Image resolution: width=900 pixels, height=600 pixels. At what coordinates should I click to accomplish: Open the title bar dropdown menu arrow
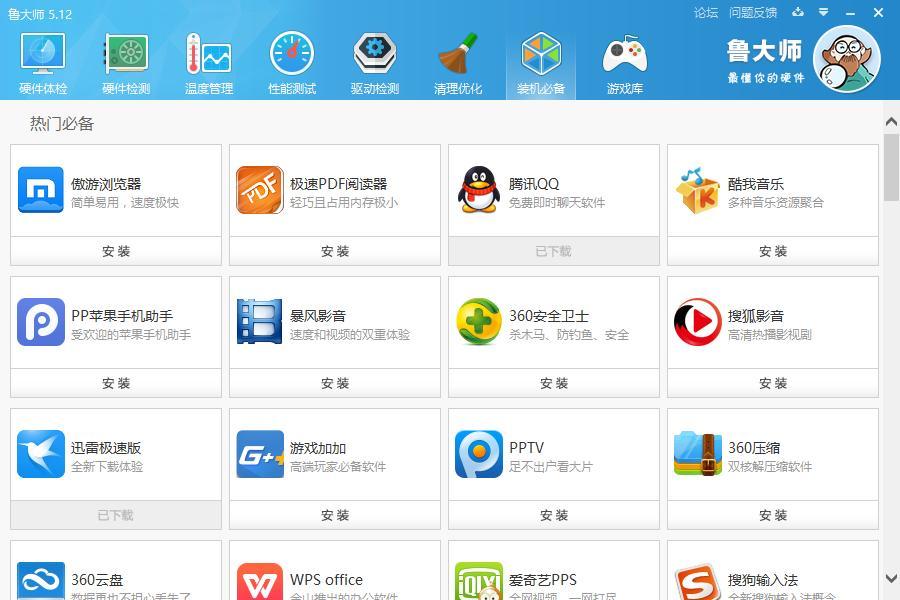coord(824,12)
